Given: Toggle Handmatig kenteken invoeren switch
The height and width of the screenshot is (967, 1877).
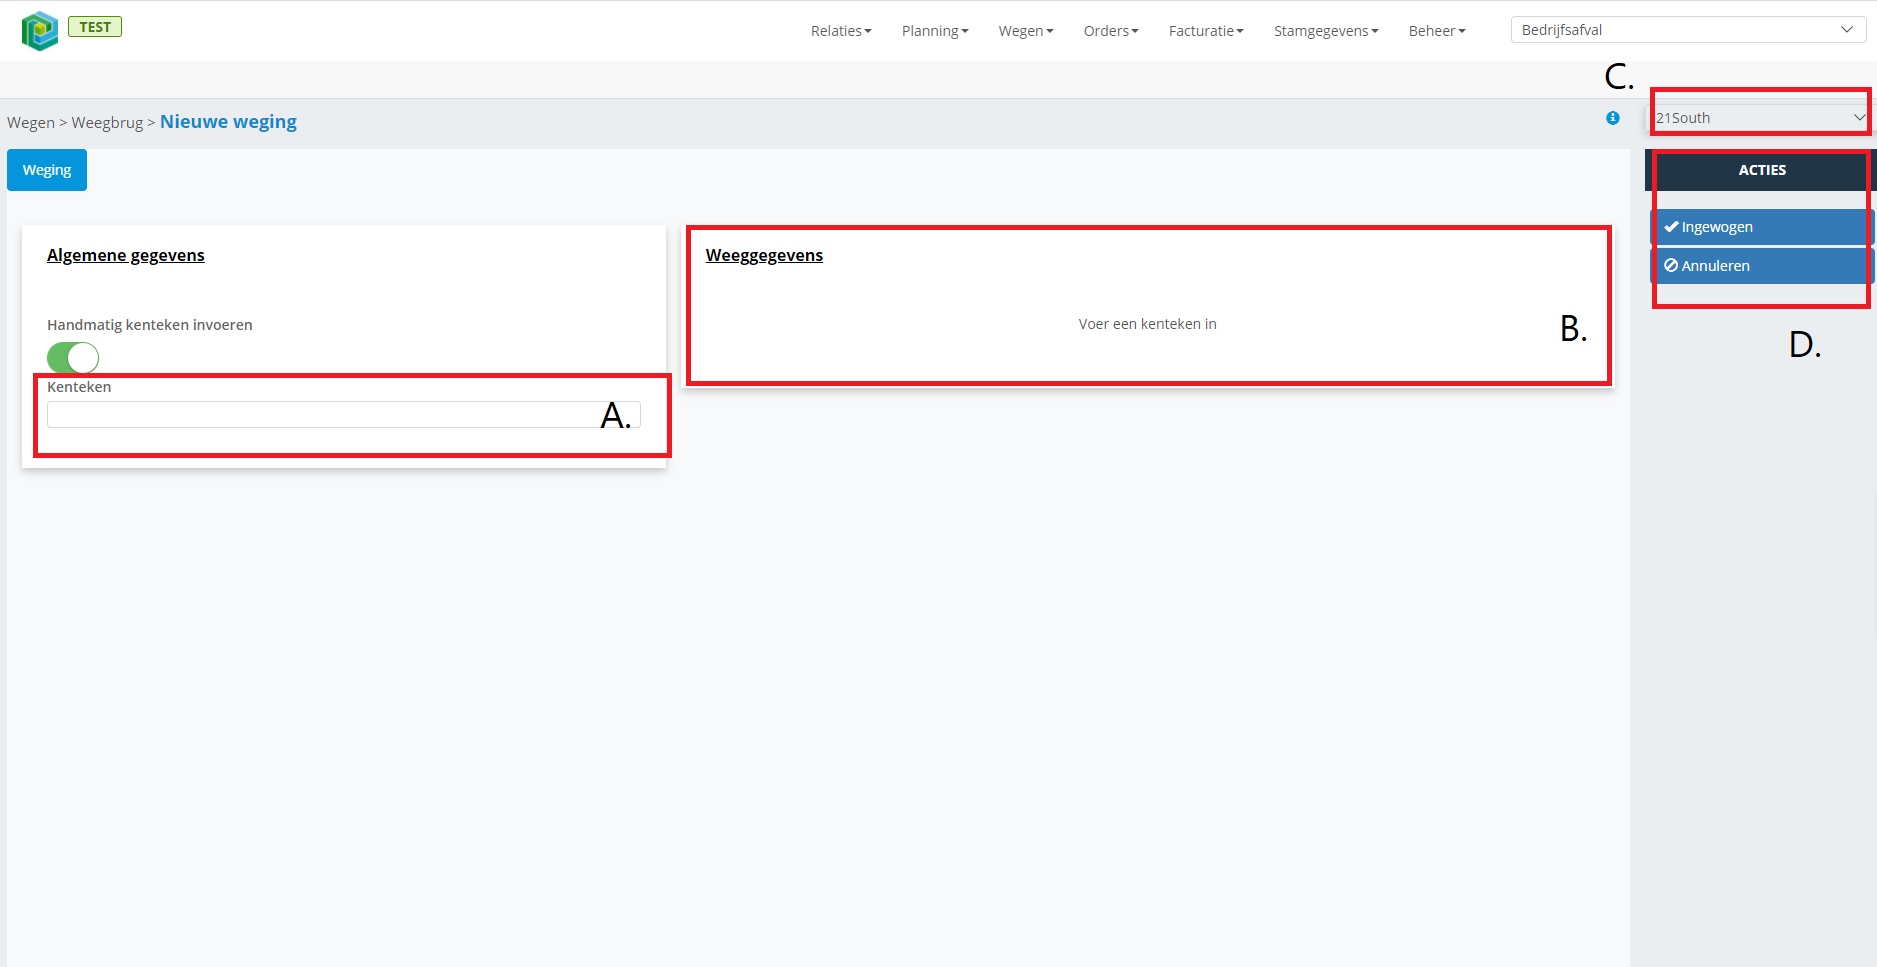Looking at the screenshot, I should pyautogui.click(x=73, y=357).
